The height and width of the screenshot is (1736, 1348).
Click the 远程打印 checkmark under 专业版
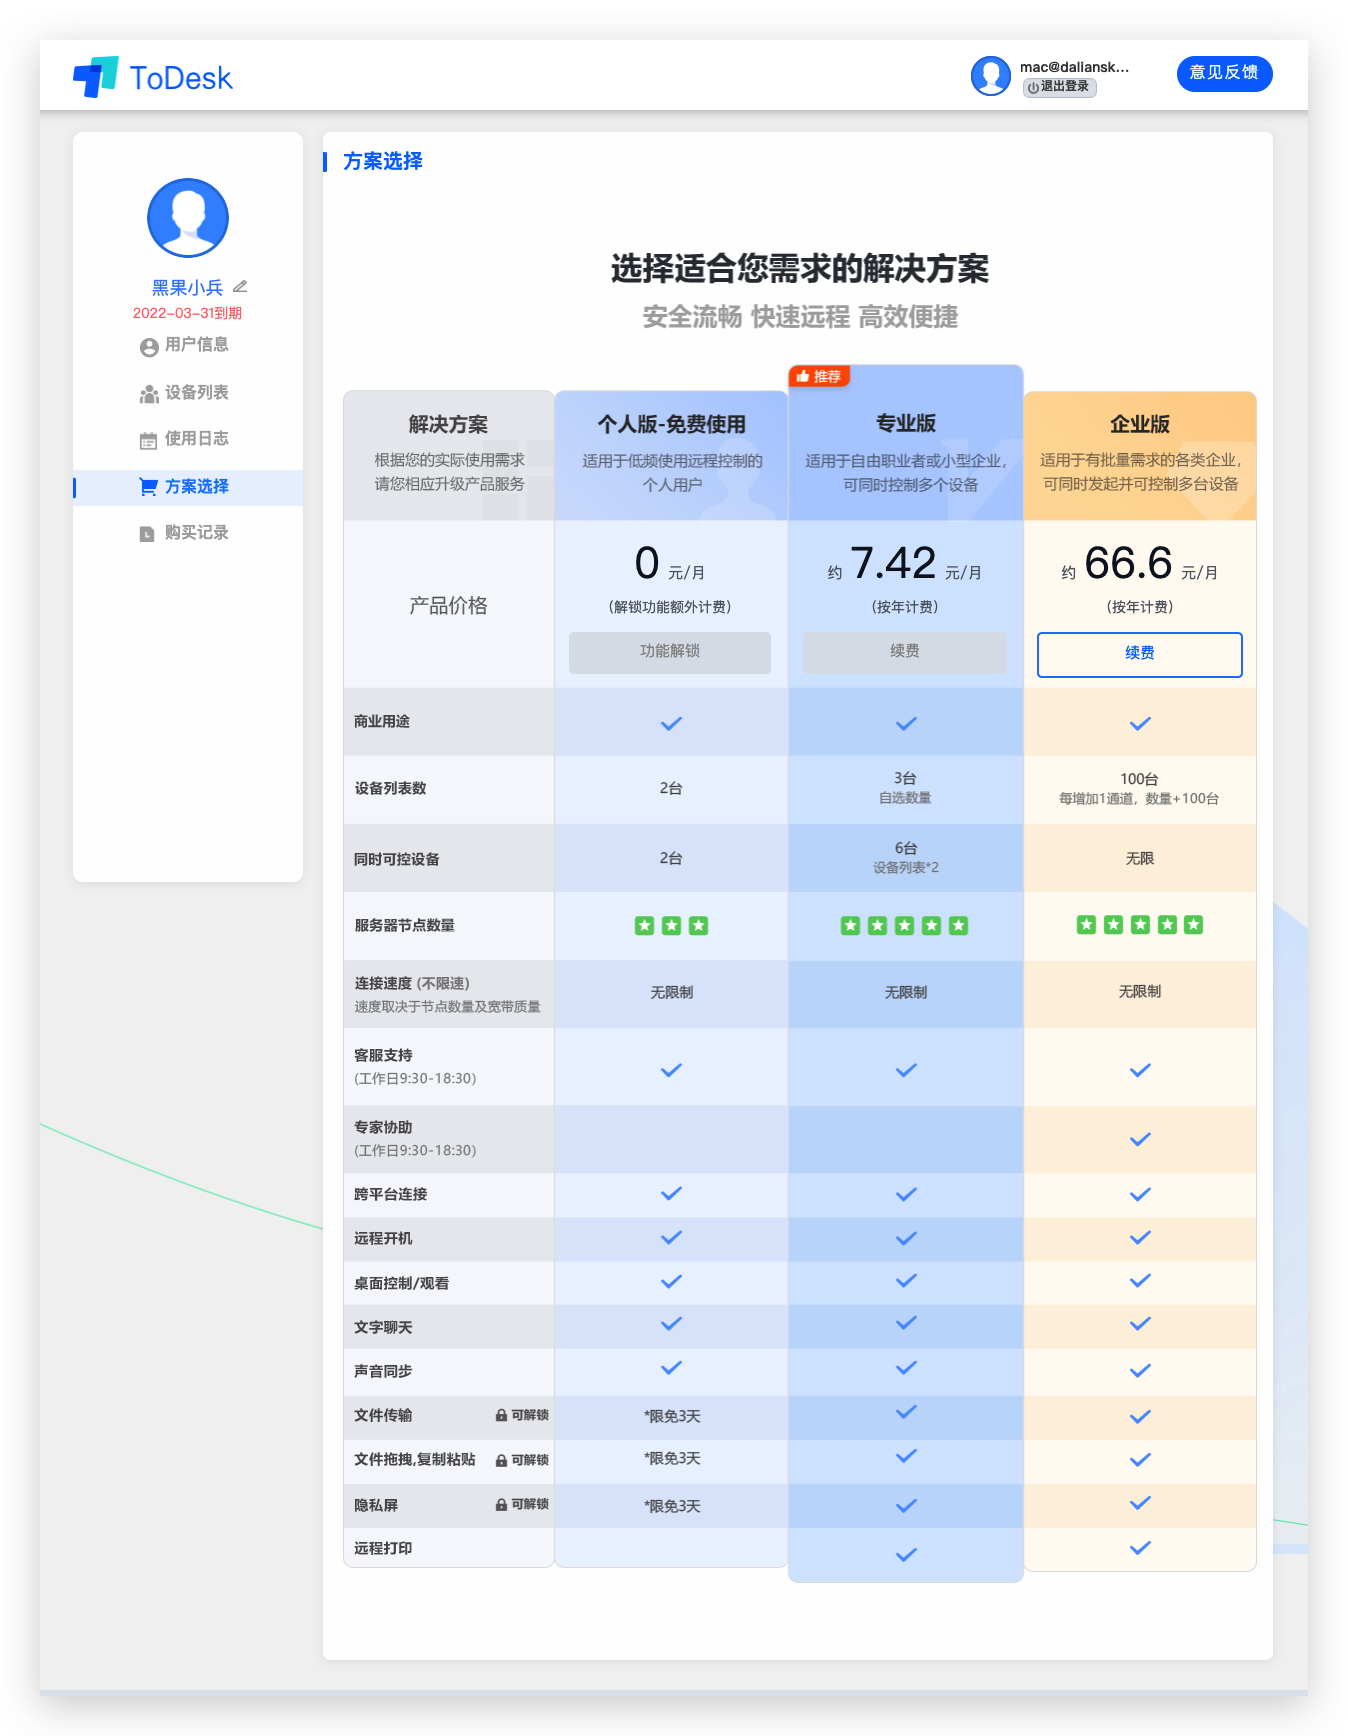[906, 1555]
